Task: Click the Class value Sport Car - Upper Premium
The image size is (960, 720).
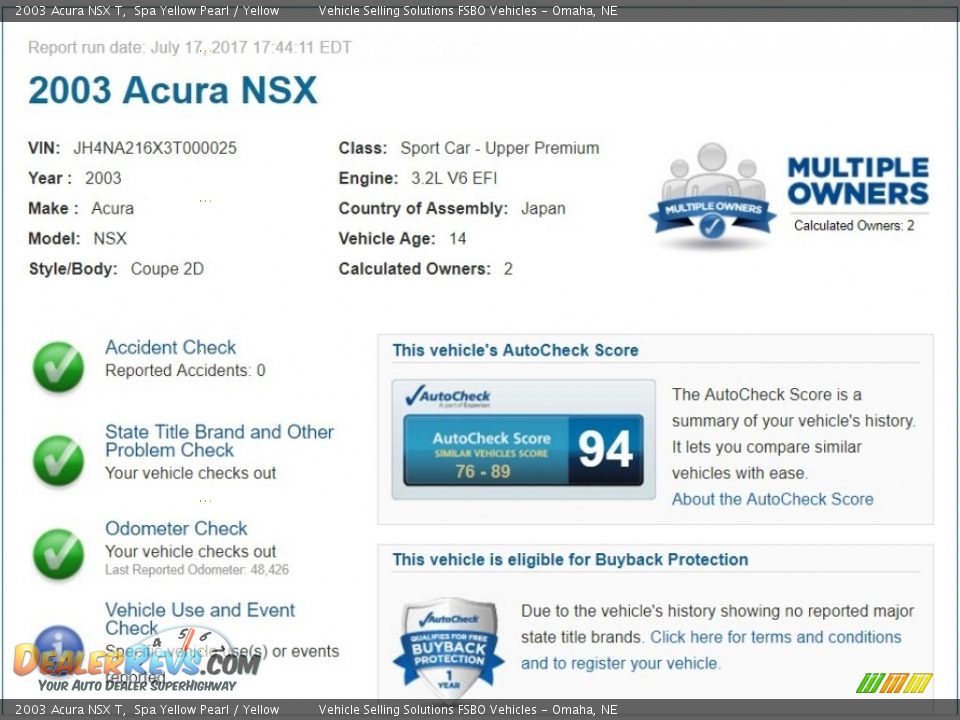Action: [x=500, y=148]
